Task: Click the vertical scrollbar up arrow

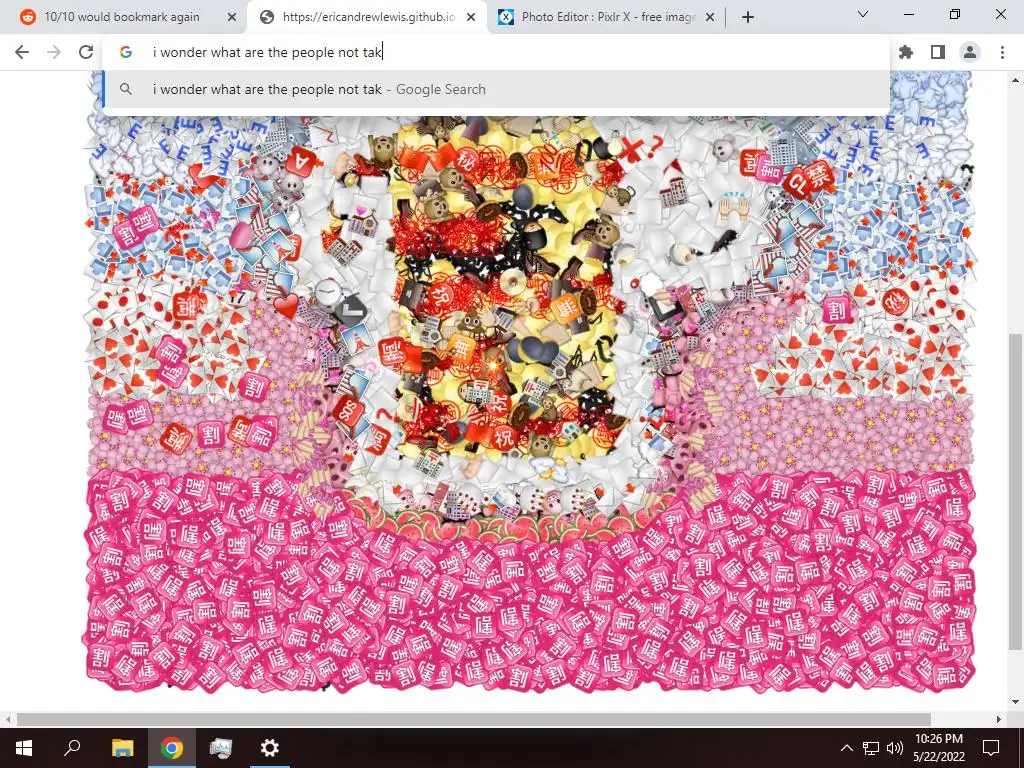Action: click(x=1015, y=80)
